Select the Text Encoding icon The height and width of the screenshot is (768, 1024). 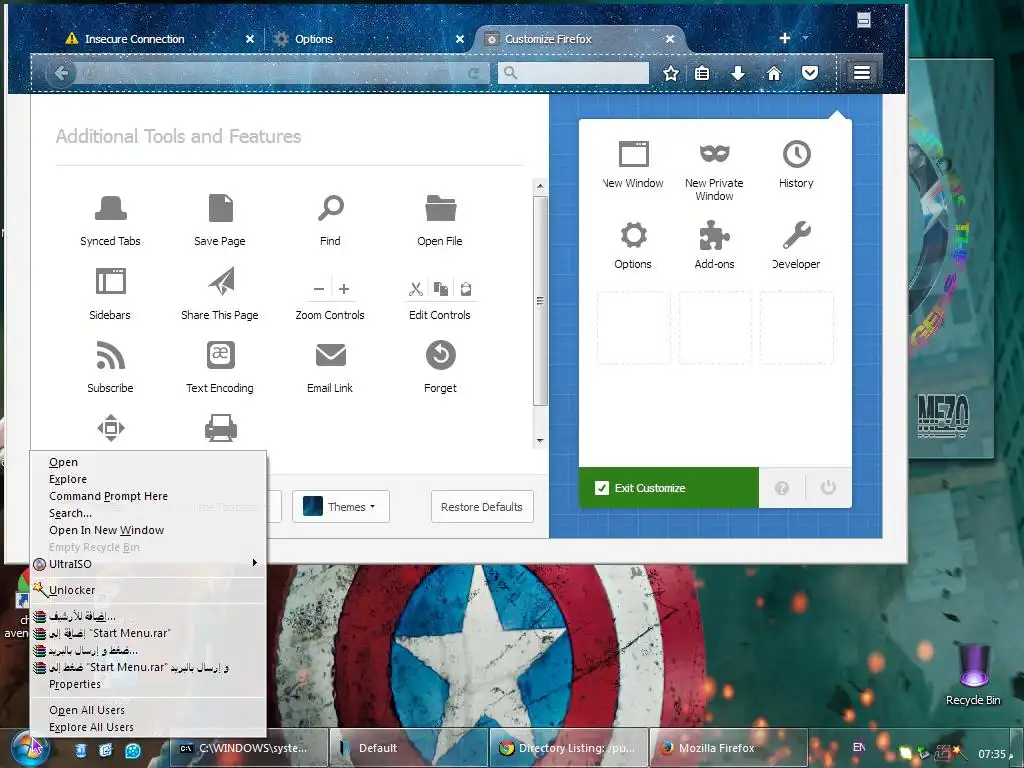click(x=221, y=355)
